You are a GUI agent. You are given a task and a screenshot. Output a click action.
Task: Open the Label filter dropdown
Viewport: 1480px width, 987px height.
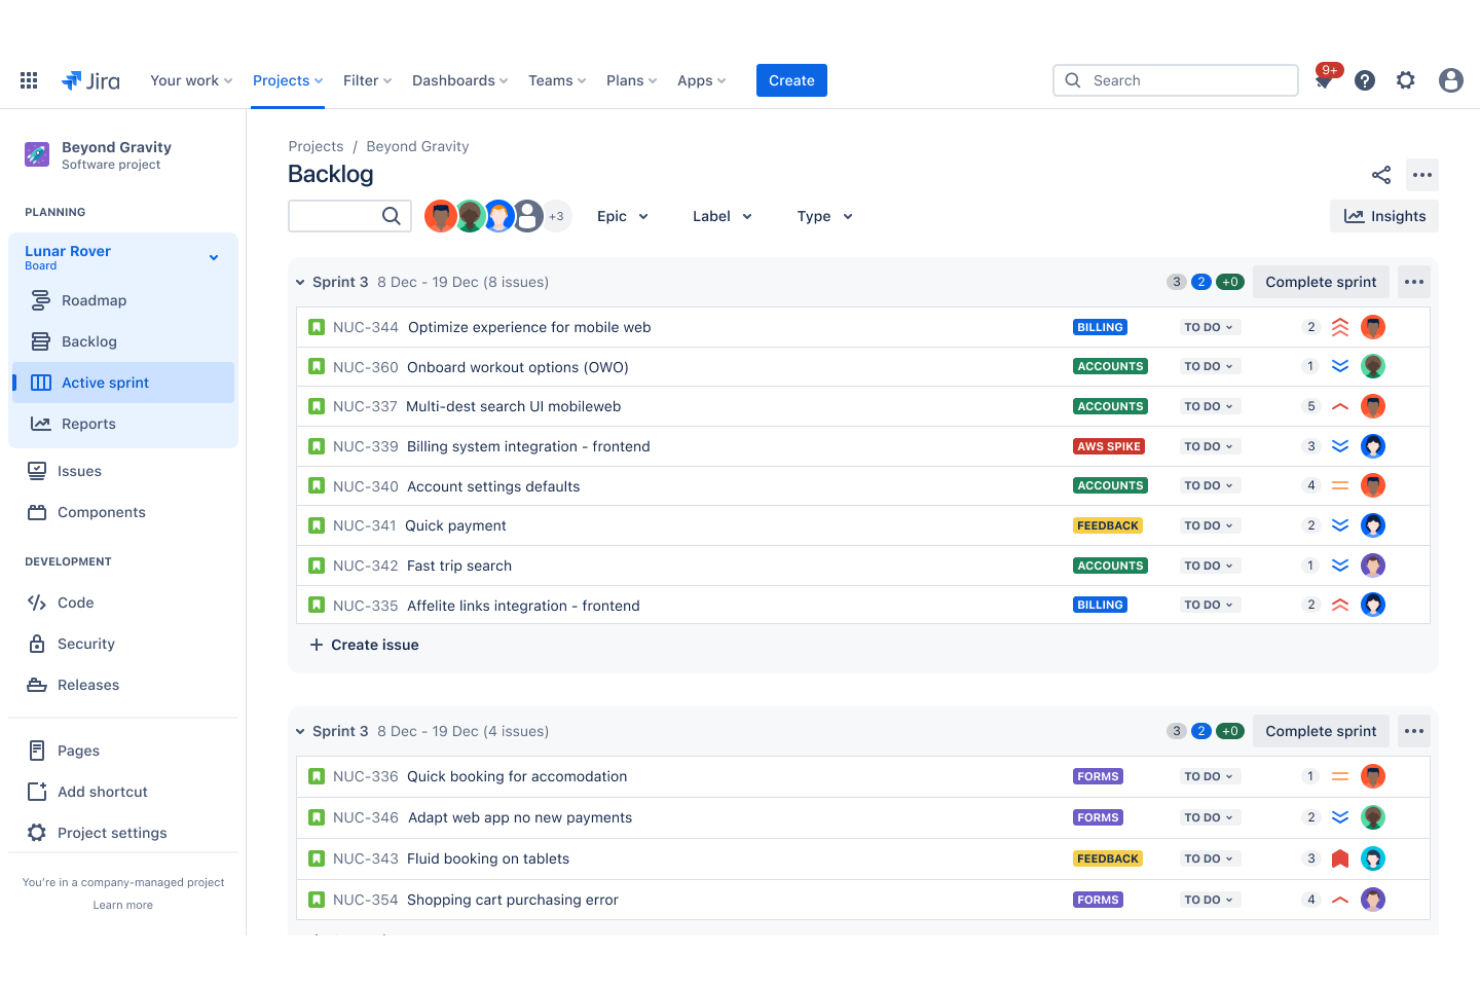click(x=722, y=216)
